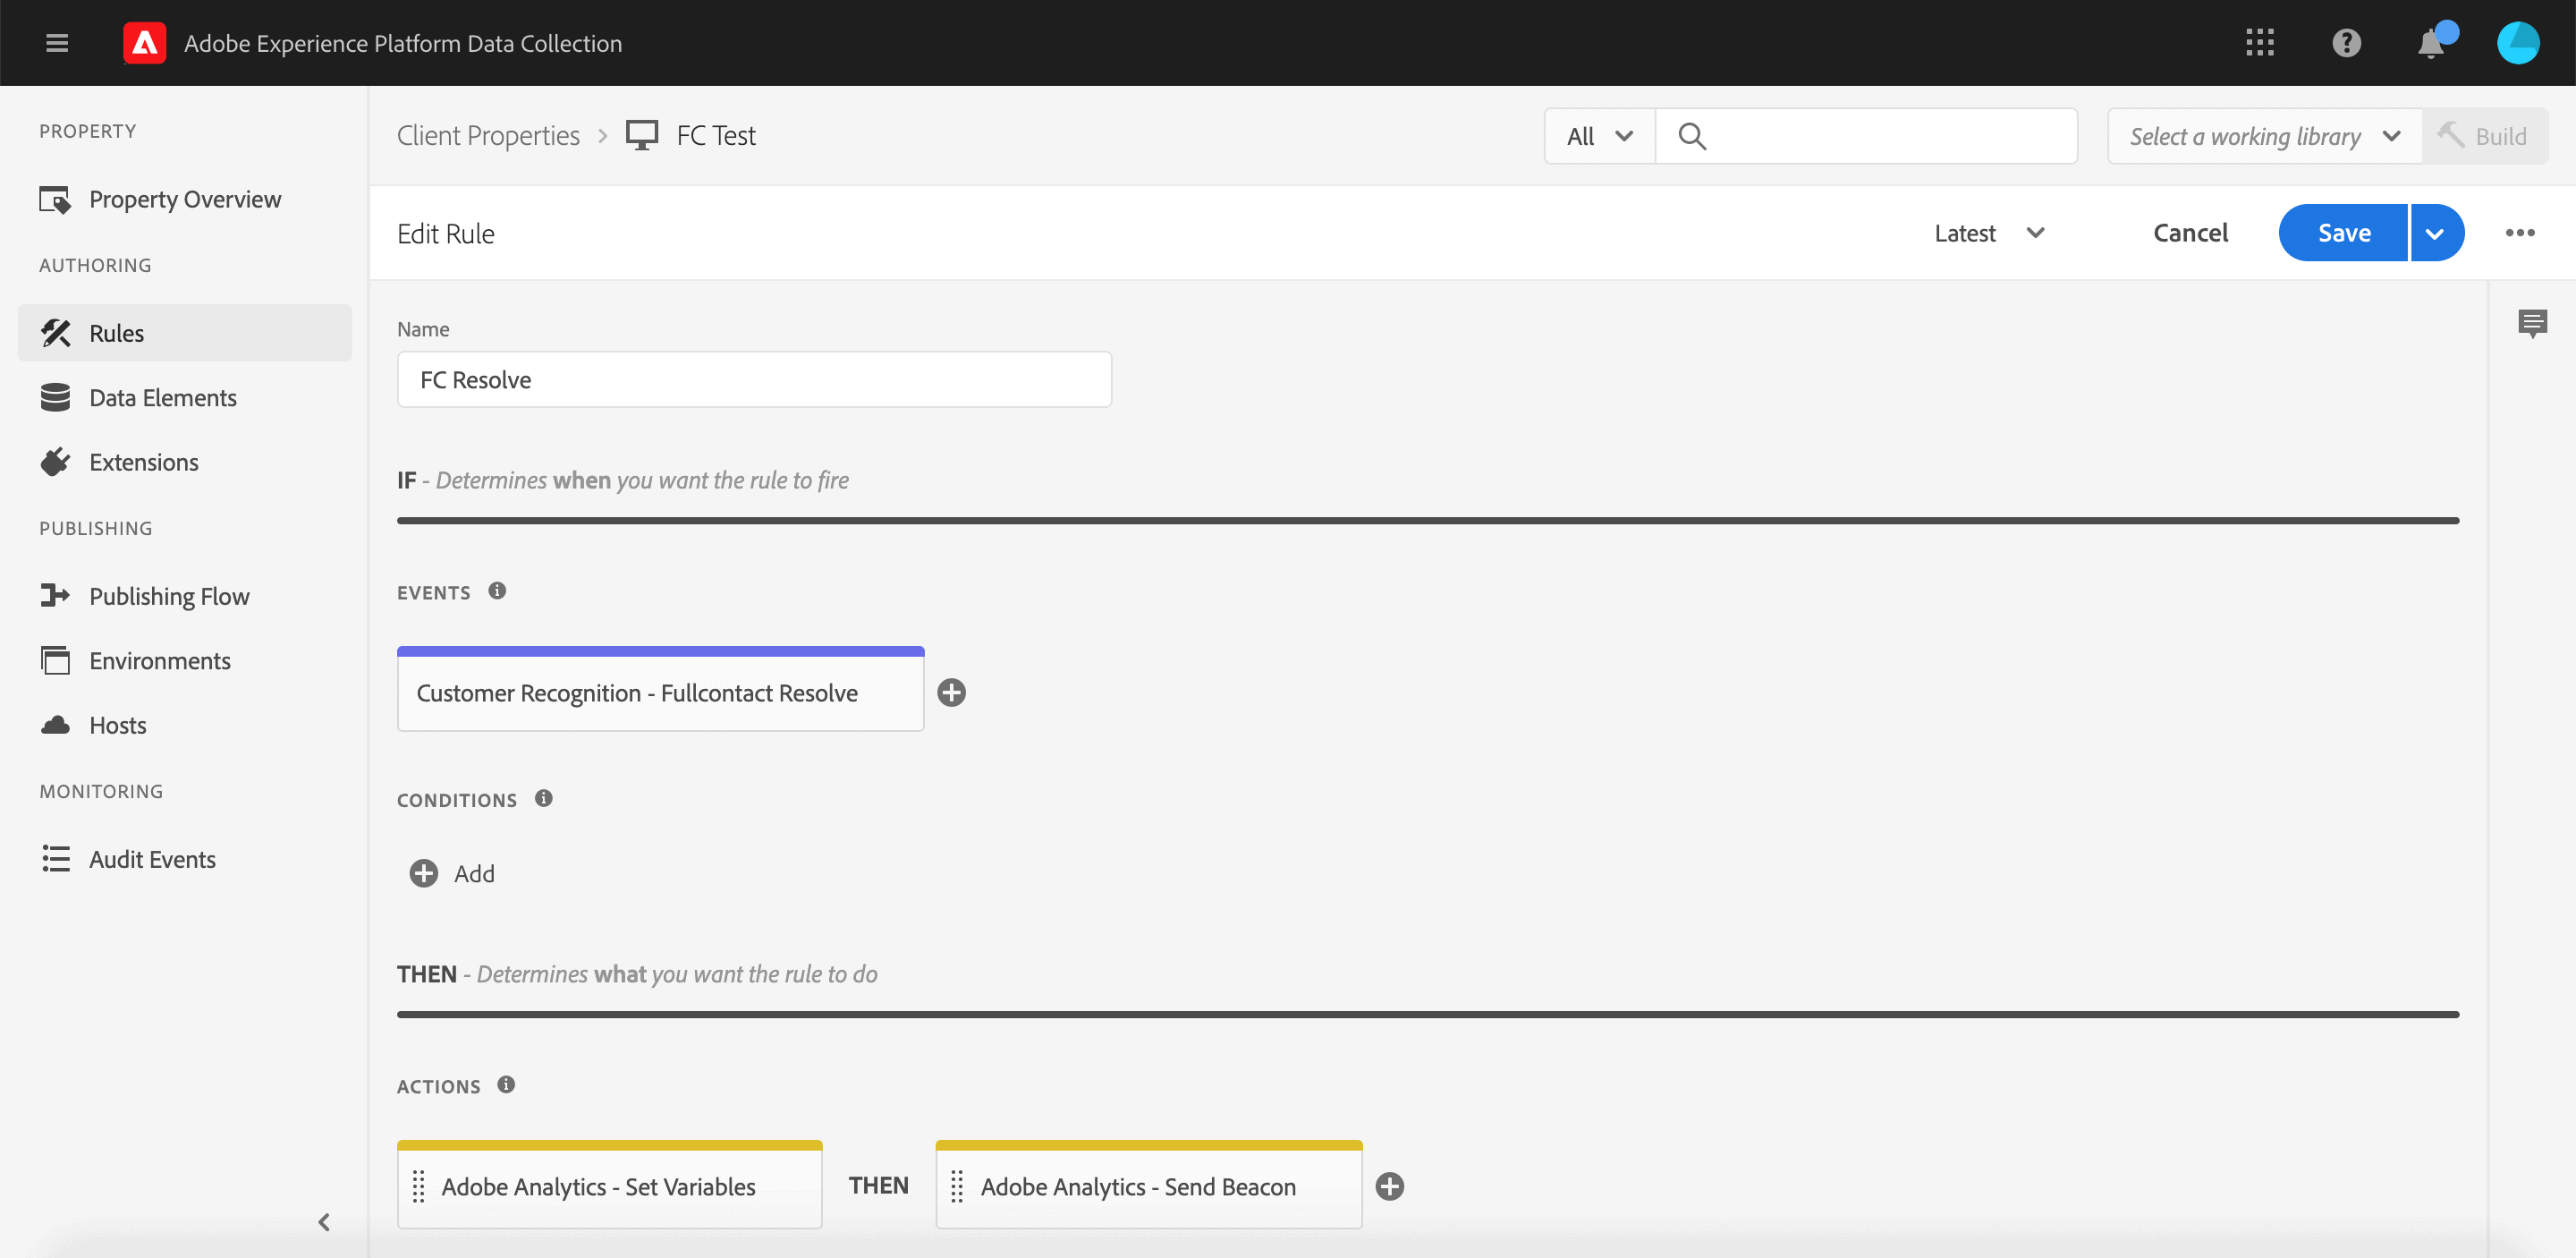Click the help question mark icon

pos(2346,43)
